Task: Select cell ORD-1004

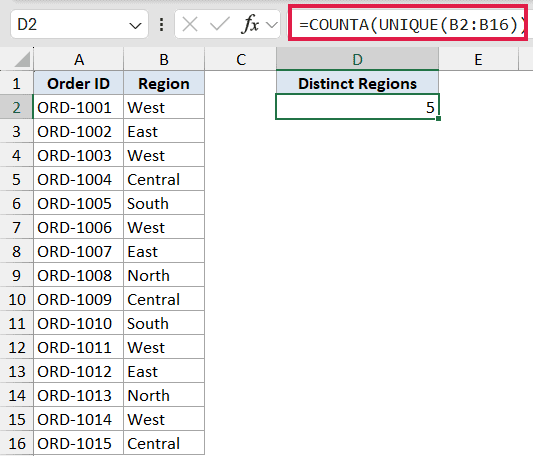Action: [79, 179]
